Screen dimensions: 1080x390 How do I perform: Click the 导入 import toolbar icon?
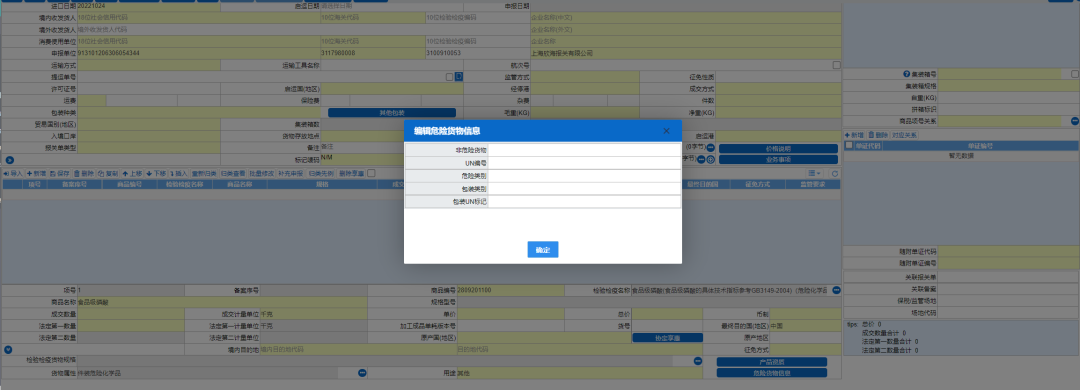[x=13, y=173]
